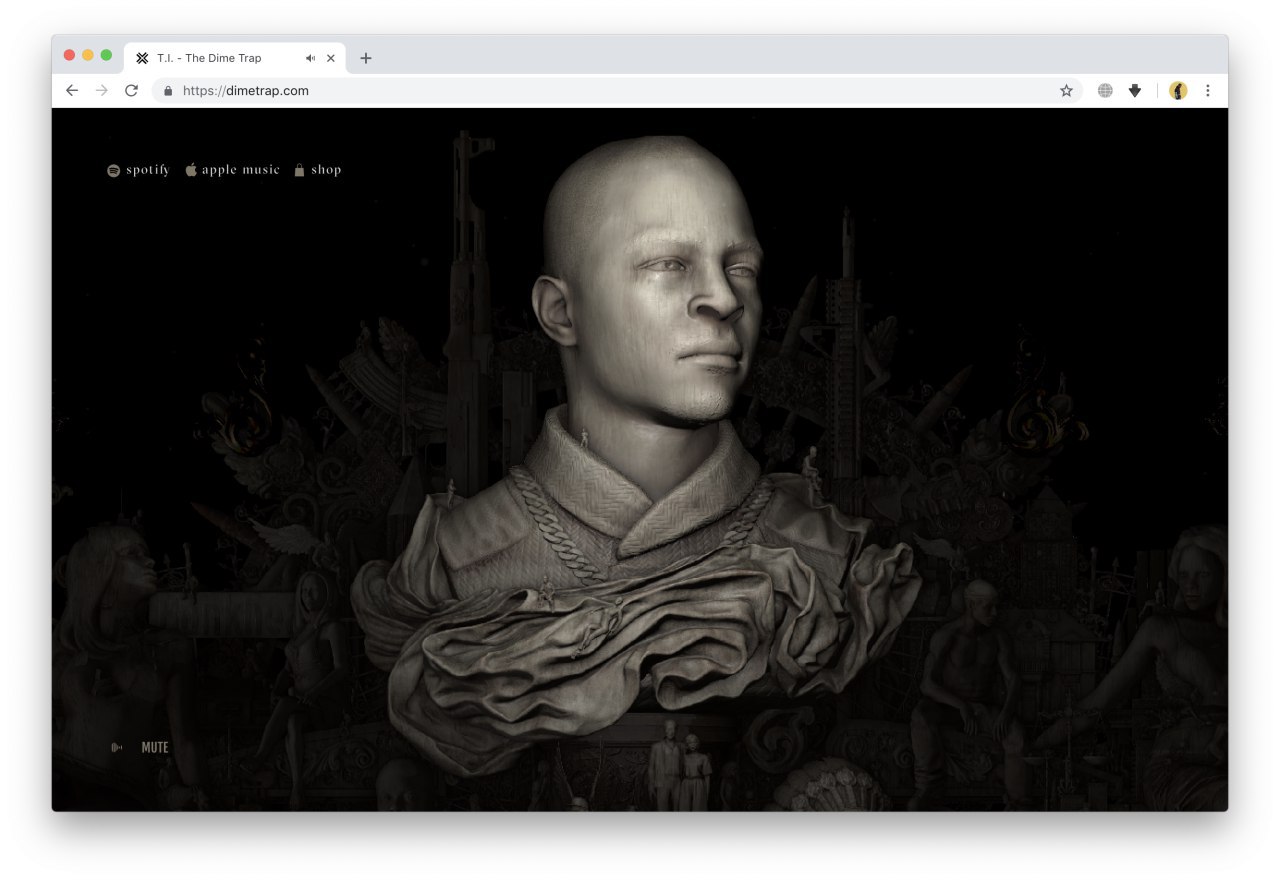Click the Apple logo icon

[x=191, y=170]
